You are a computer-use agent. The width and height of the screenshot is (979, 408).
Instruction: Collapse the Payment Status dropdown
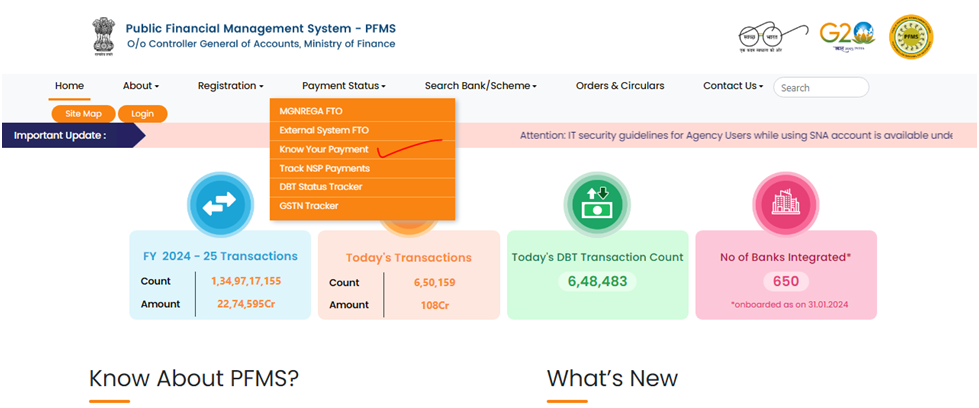coord(344,86)
